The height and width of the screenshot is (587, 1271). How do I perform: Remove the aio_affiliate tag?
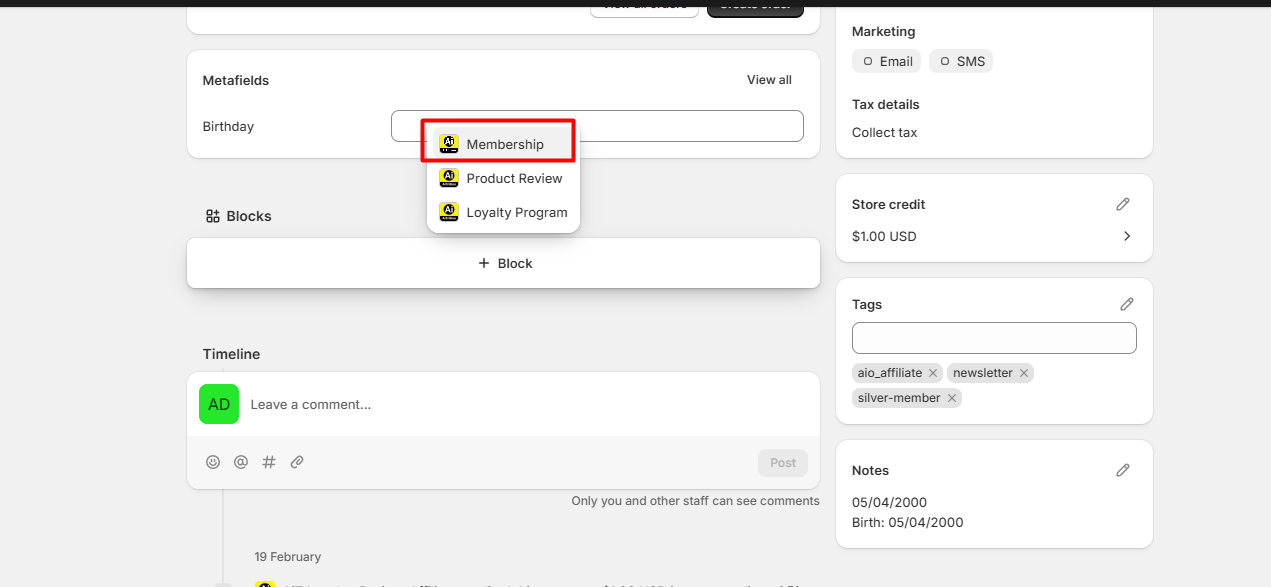coord(933,373)
